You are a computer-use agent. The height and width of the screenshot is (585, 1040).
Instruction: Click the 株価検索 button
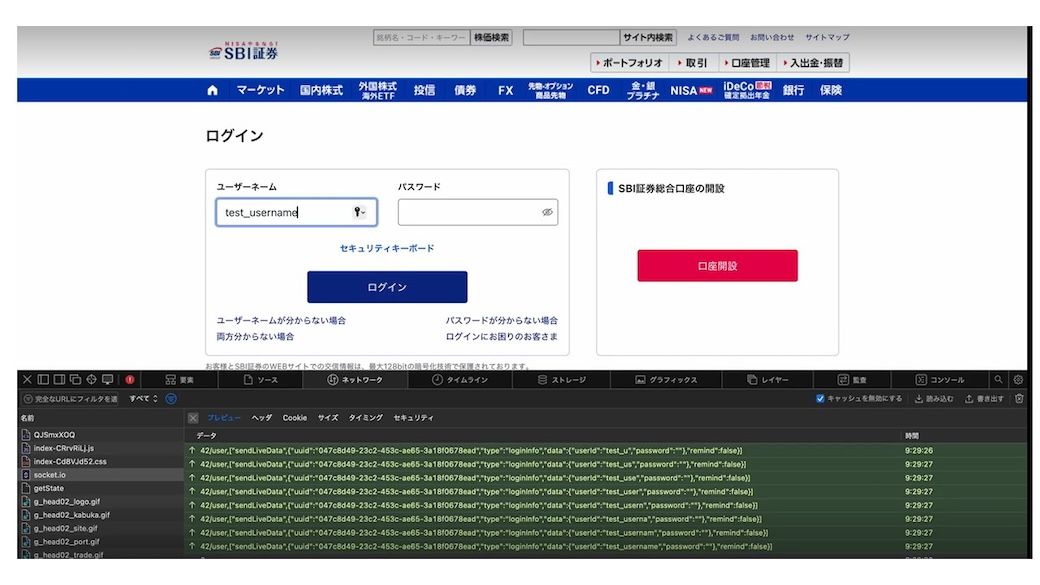coord(491,37)
